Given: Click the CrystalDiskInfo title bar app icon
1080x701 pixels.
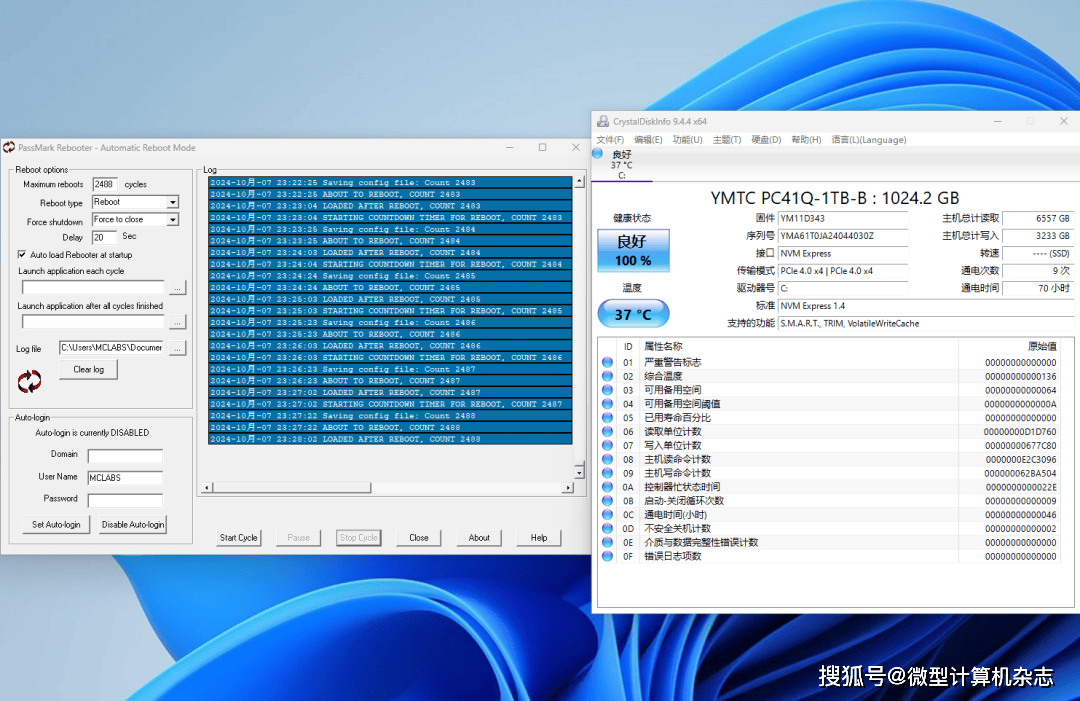Looking at the screenshot, I should point(603,121).
